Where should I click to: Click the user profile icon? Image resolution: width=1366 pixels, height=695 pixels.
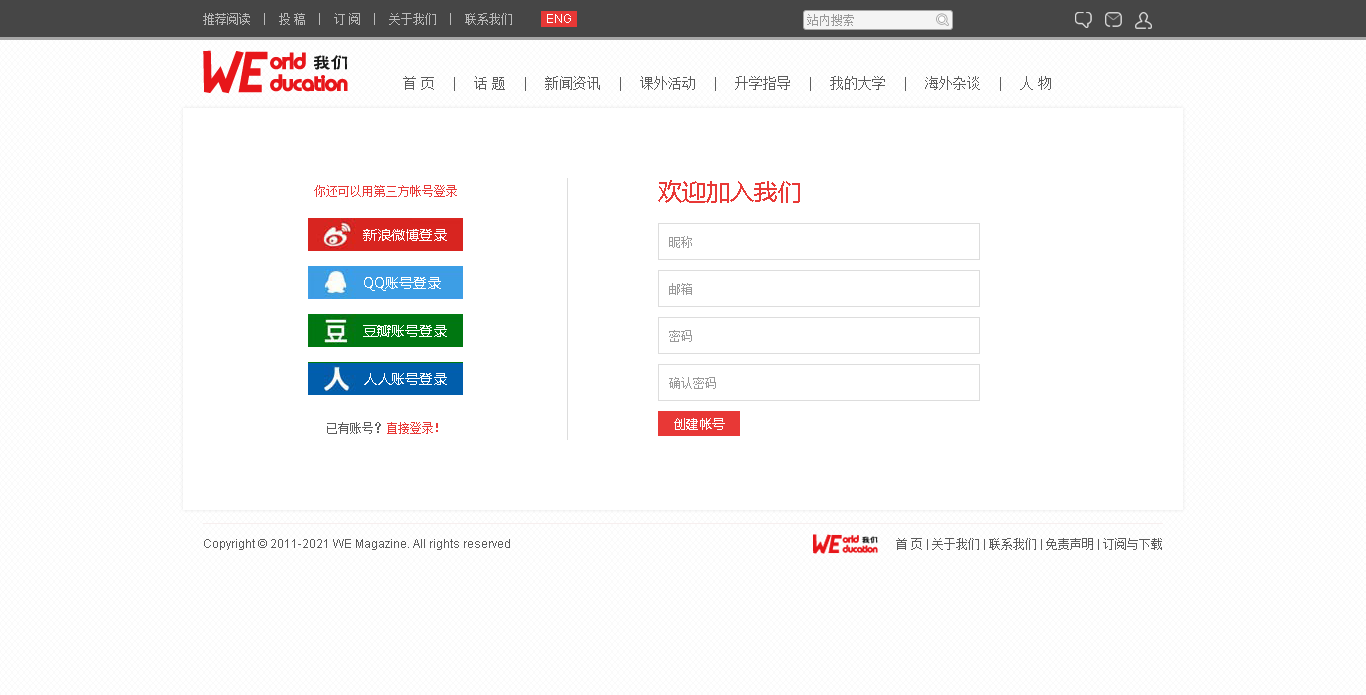1143,20
